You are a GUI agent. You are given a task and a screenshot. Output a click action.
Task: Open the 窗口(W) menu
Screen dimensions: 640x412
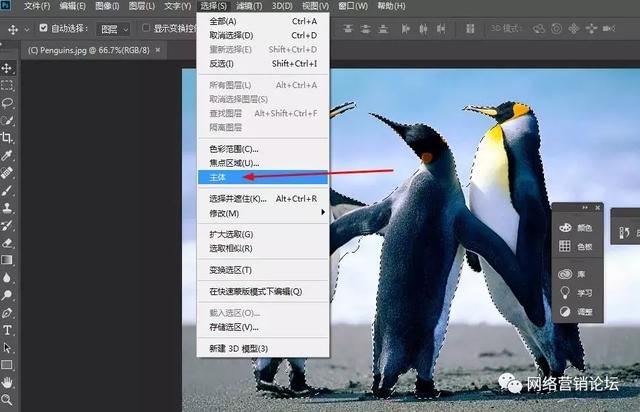pos(353,6)
